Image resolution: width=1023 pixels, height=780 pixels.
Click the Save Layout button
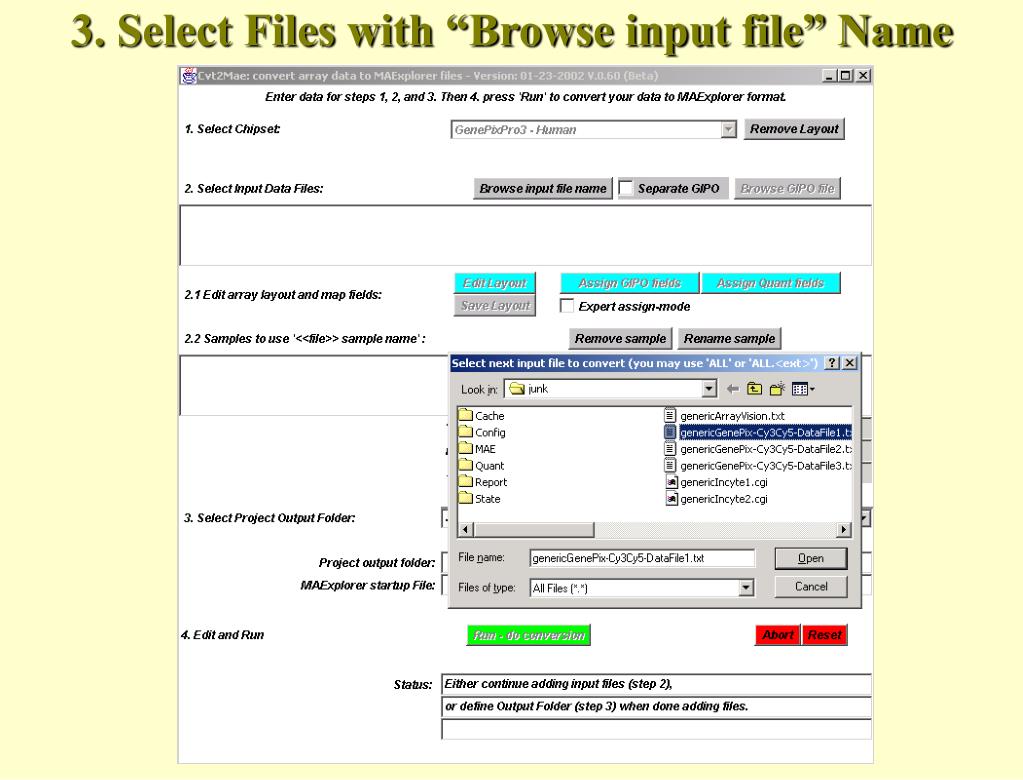pos(495,305)
